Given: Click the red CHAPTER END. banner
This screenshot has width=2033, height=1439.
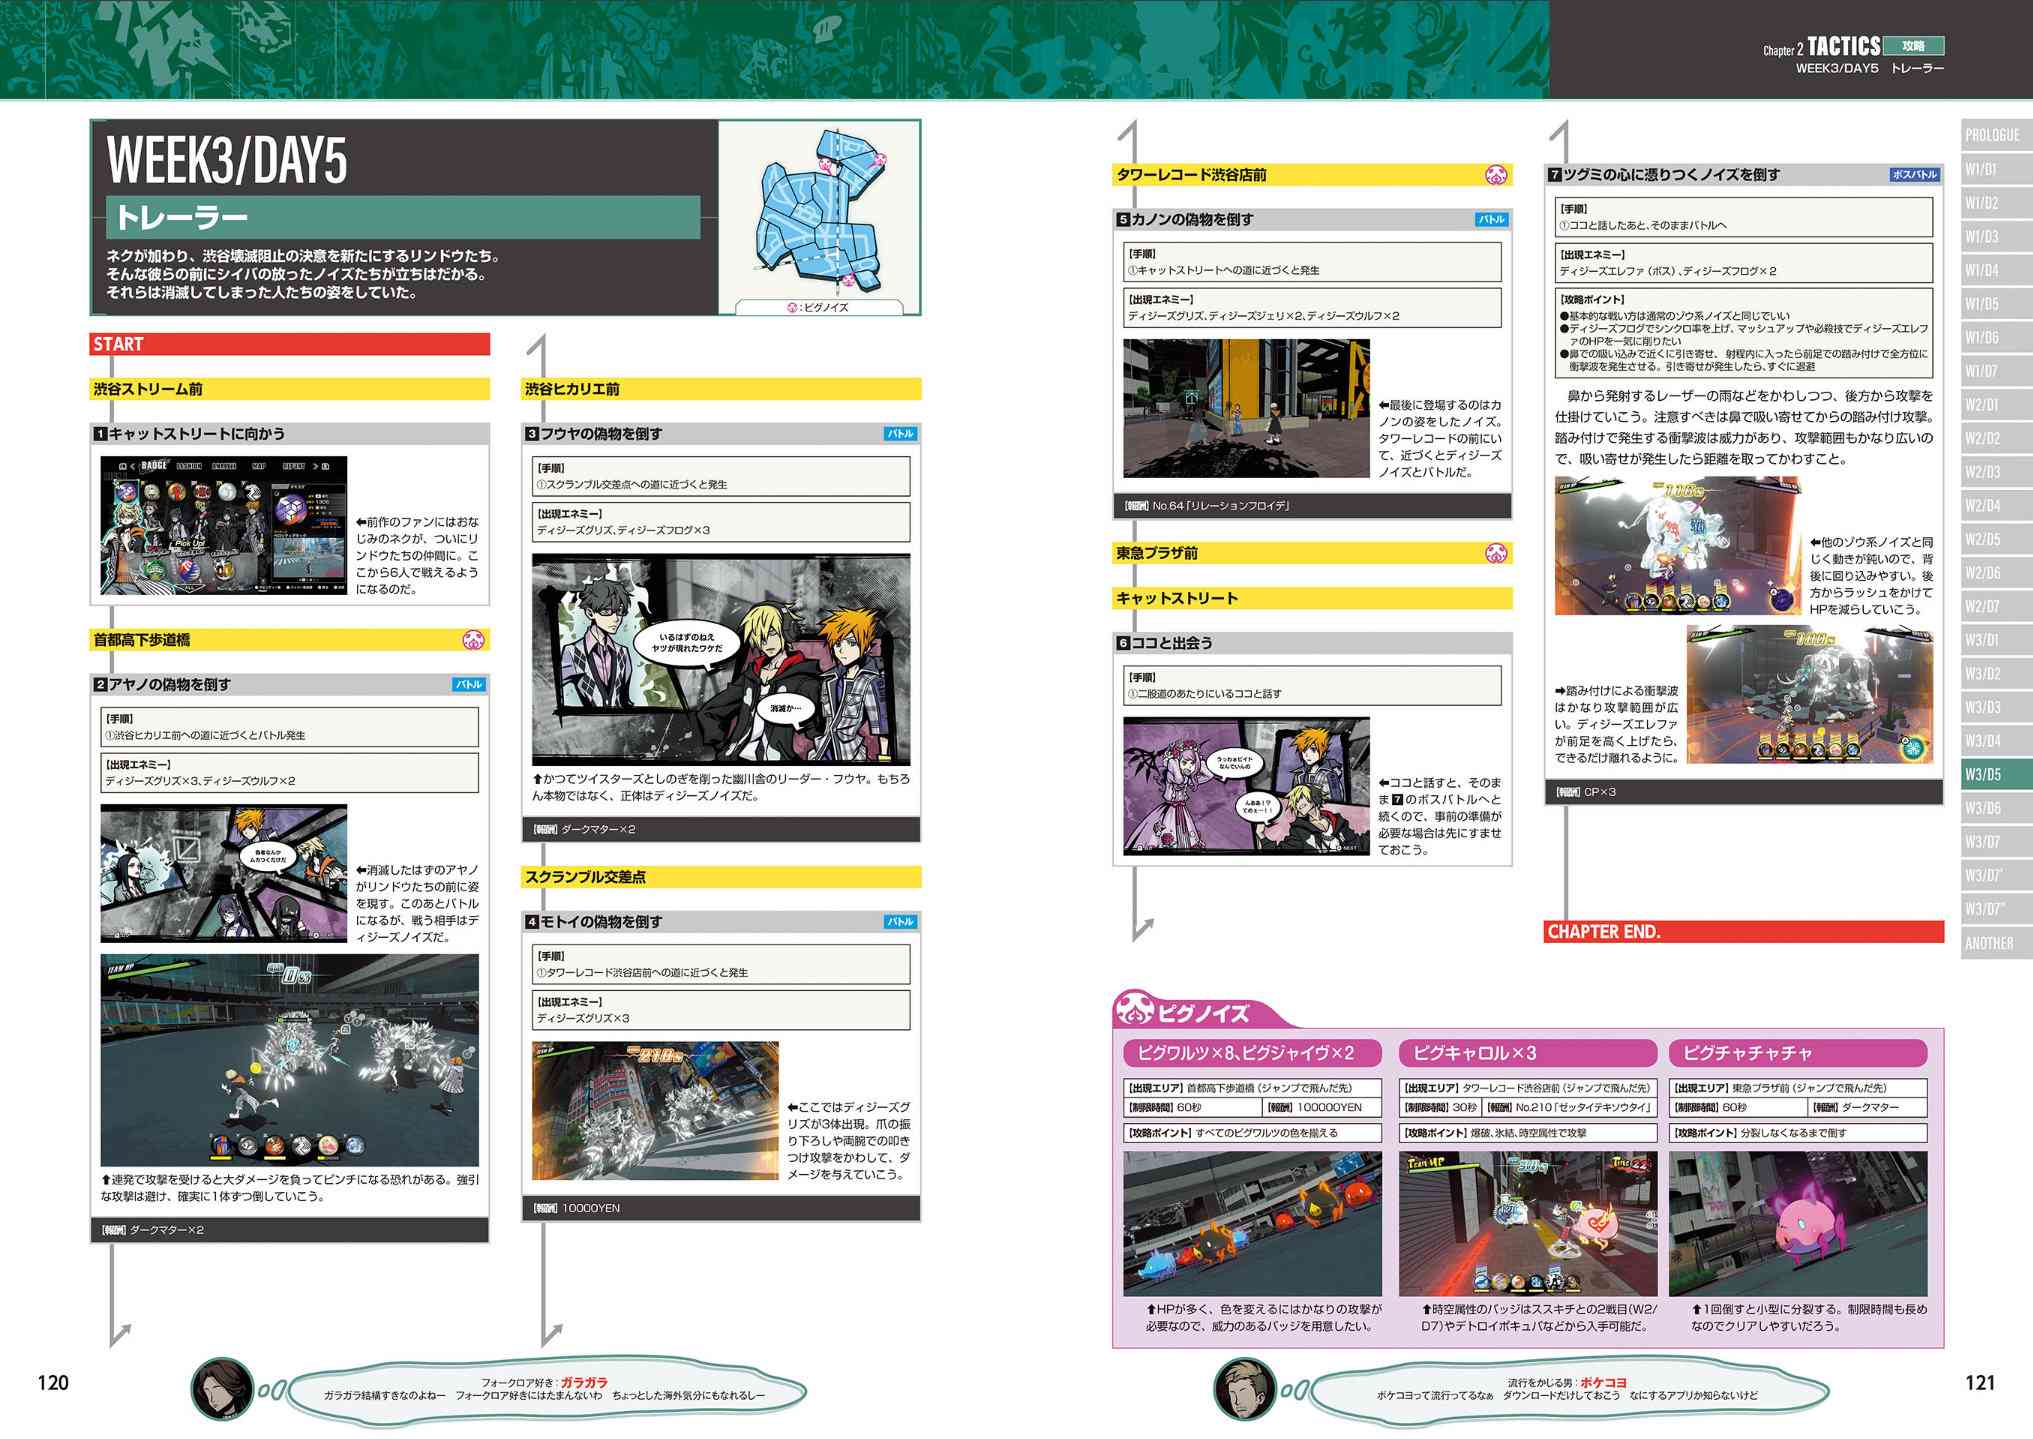Looking at the screenshot, I should pos(1743,932).
